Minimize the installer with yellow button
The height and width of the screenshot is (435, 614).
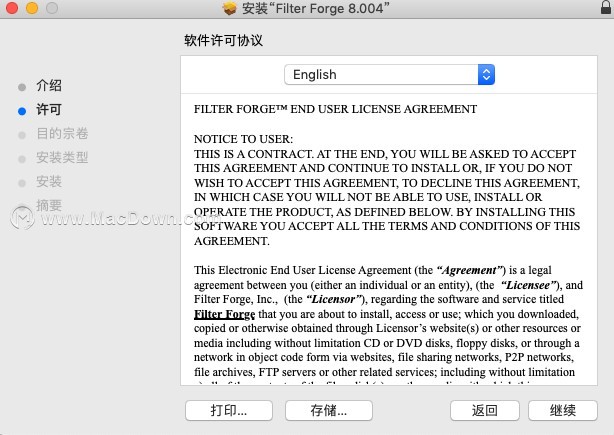point(32,8)
